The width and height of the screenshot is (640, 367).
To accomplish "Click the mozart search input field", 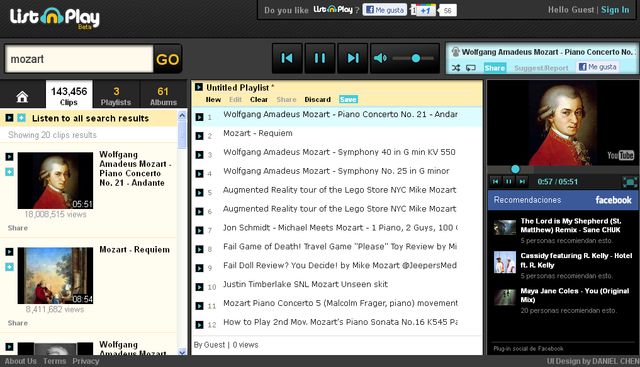I will [79, 59].
